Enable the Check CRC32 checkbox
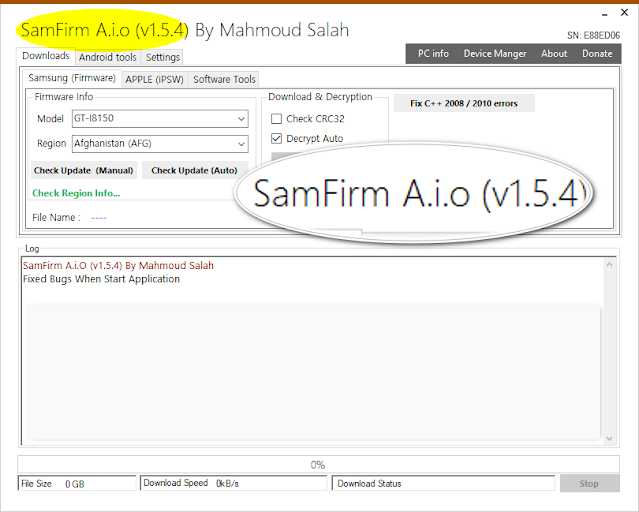The image size is (639, 512). point(276,119)
